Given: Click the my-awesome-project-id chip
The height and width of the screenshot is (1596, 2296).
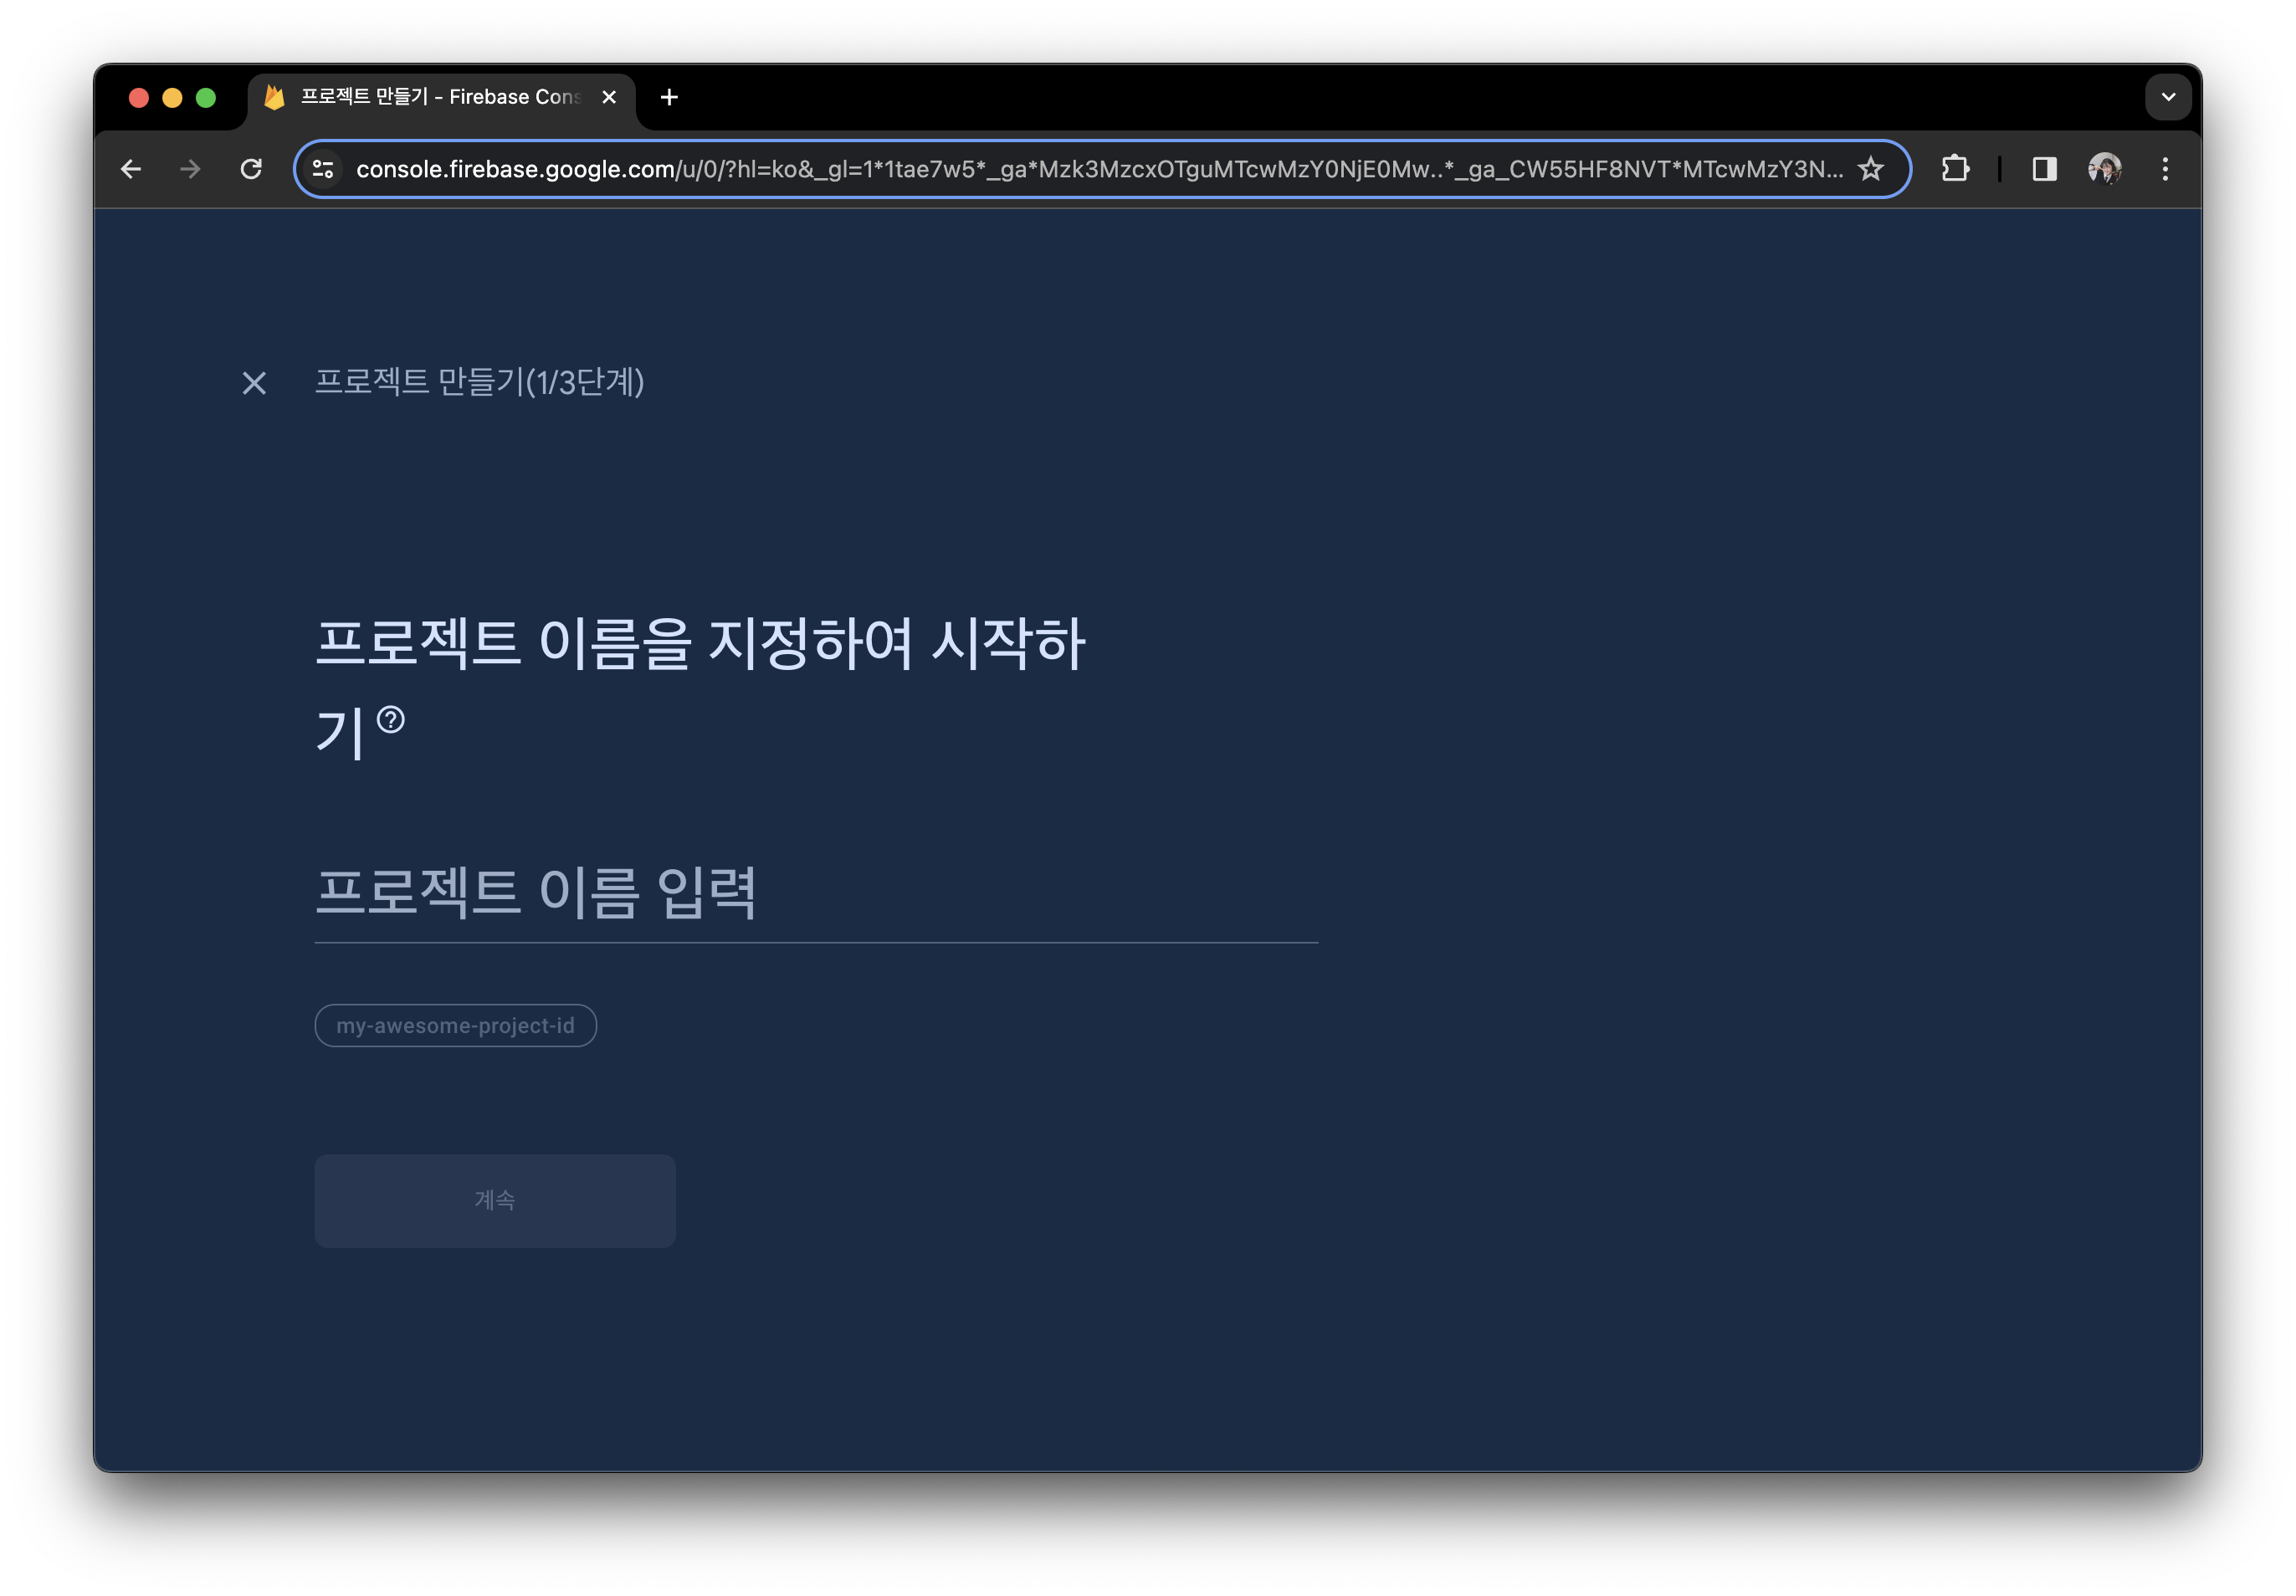Looking at the screenshot, I should (456, 1025).
